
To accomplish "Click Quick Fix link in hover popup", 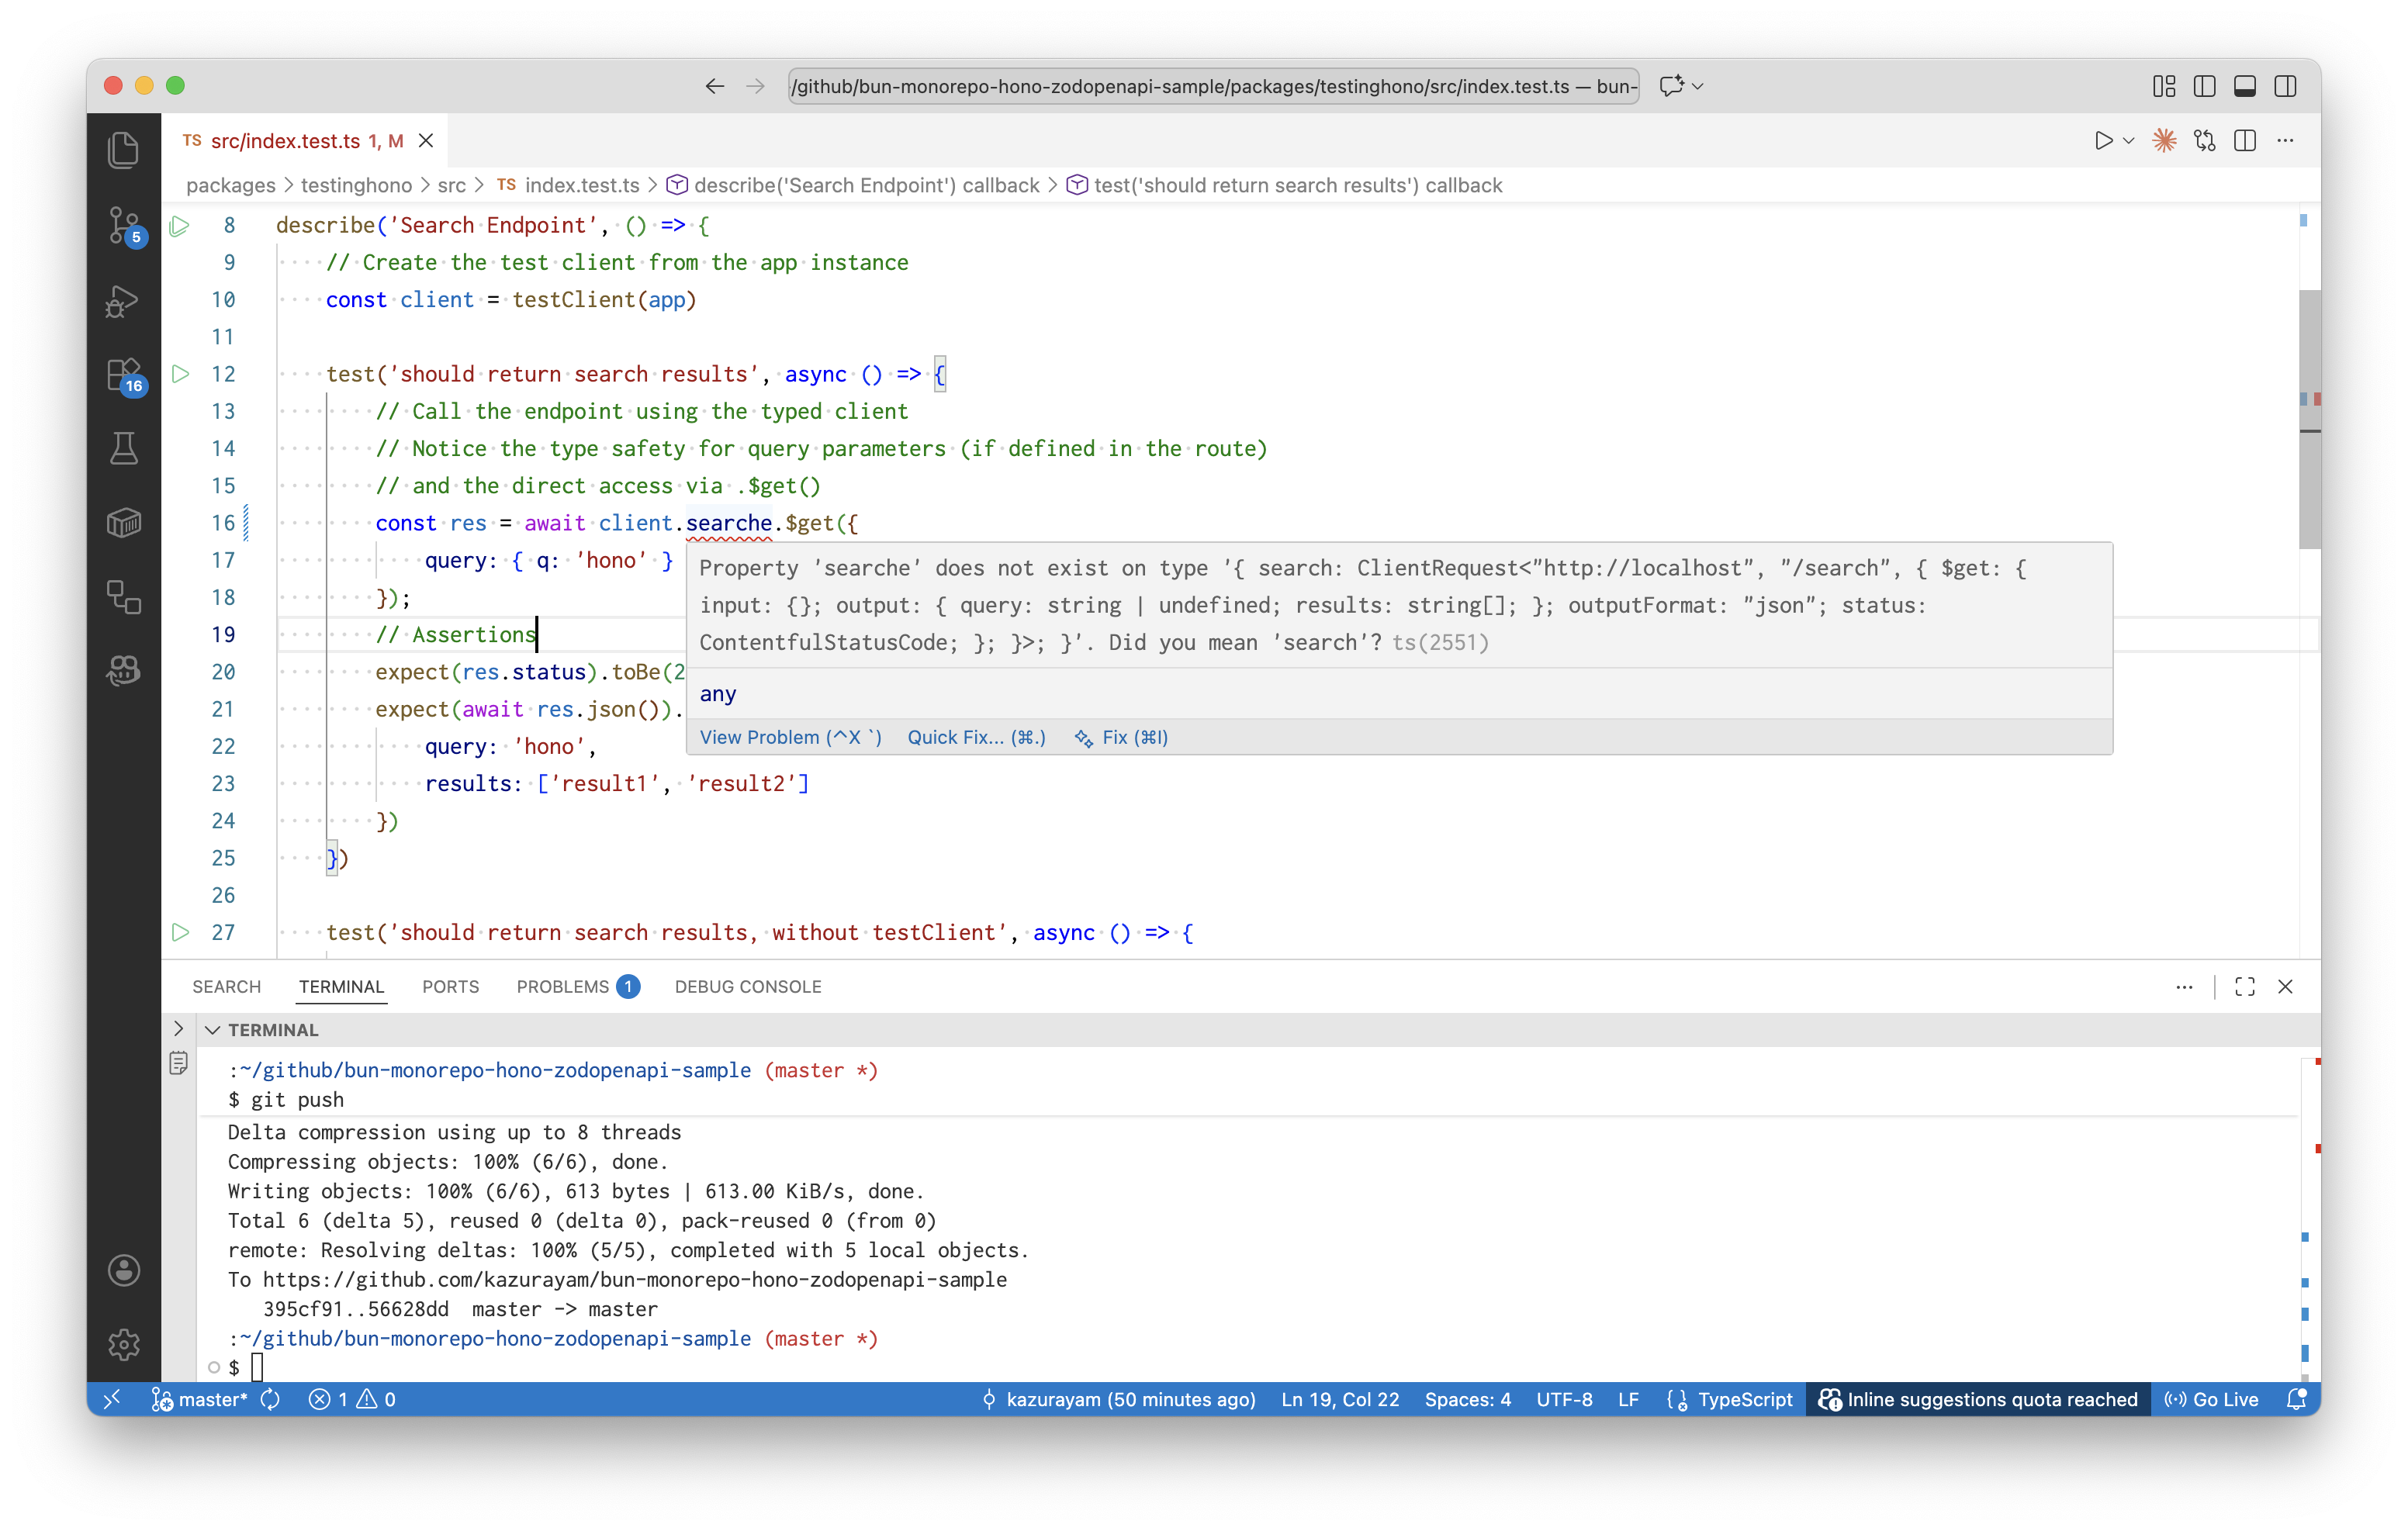I will pos(975,737).
